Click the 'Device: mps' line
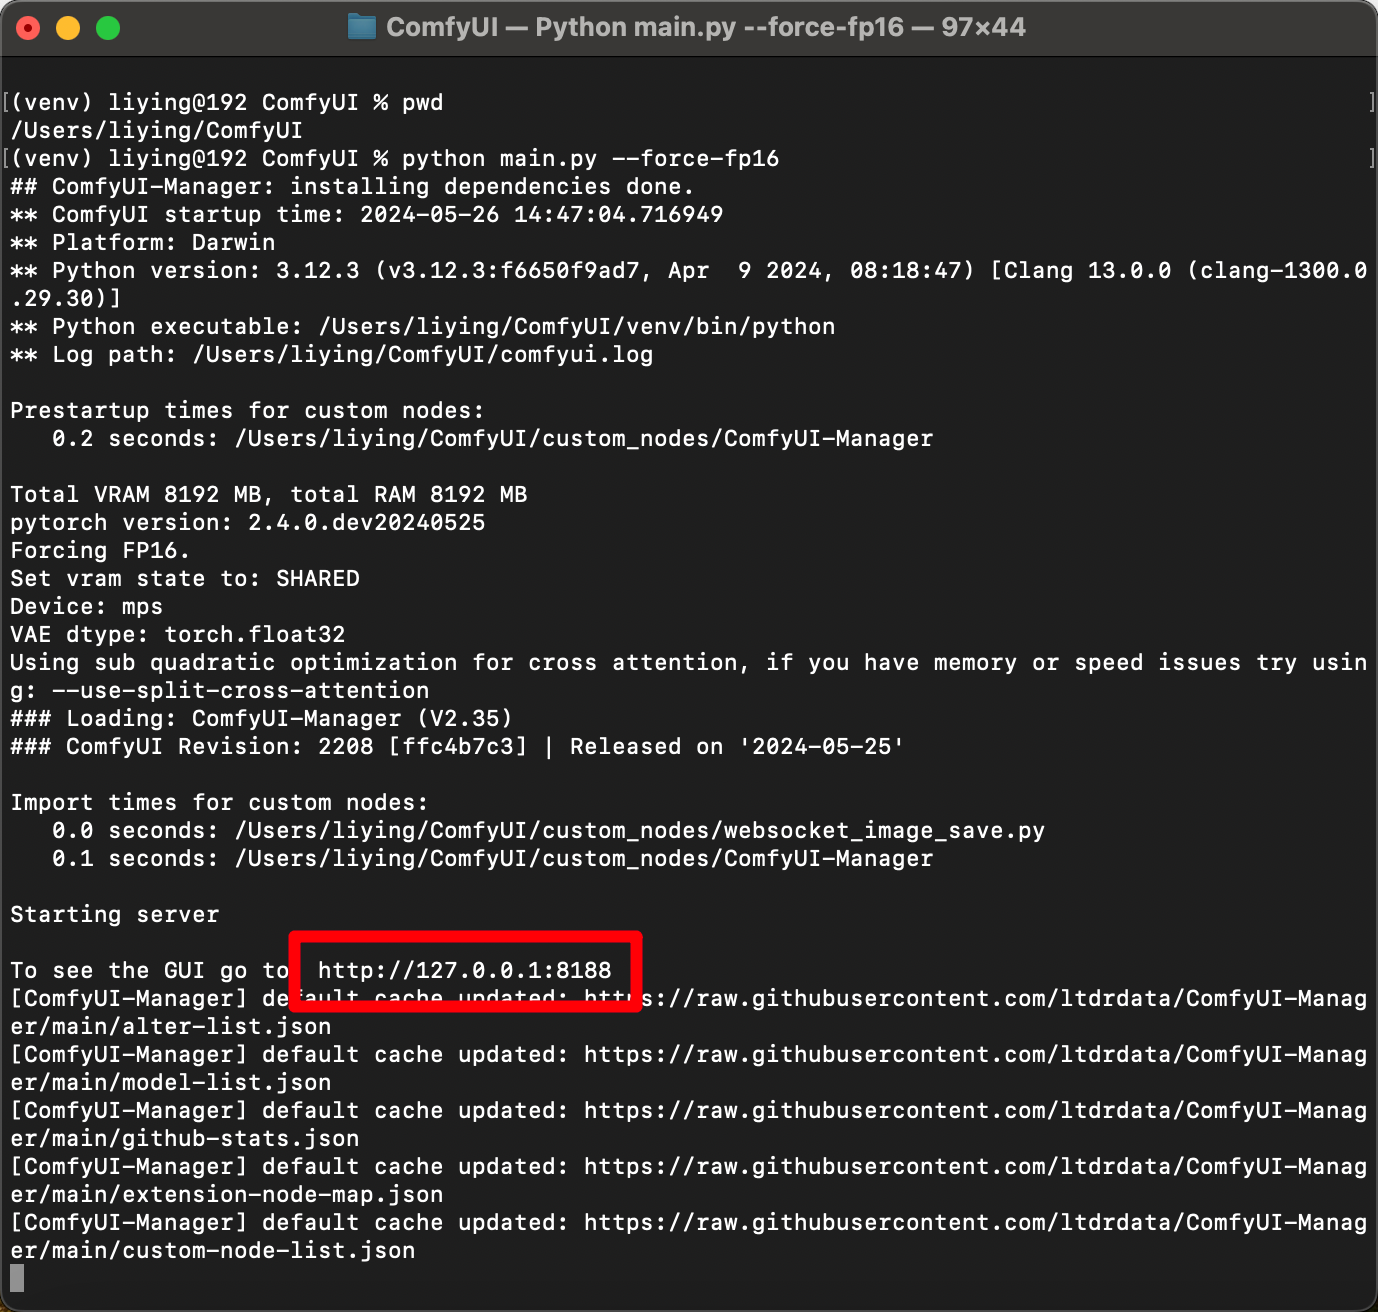Image resolution: width=1378 pixels, height=1312 pixels. click(x=86, y=607)
